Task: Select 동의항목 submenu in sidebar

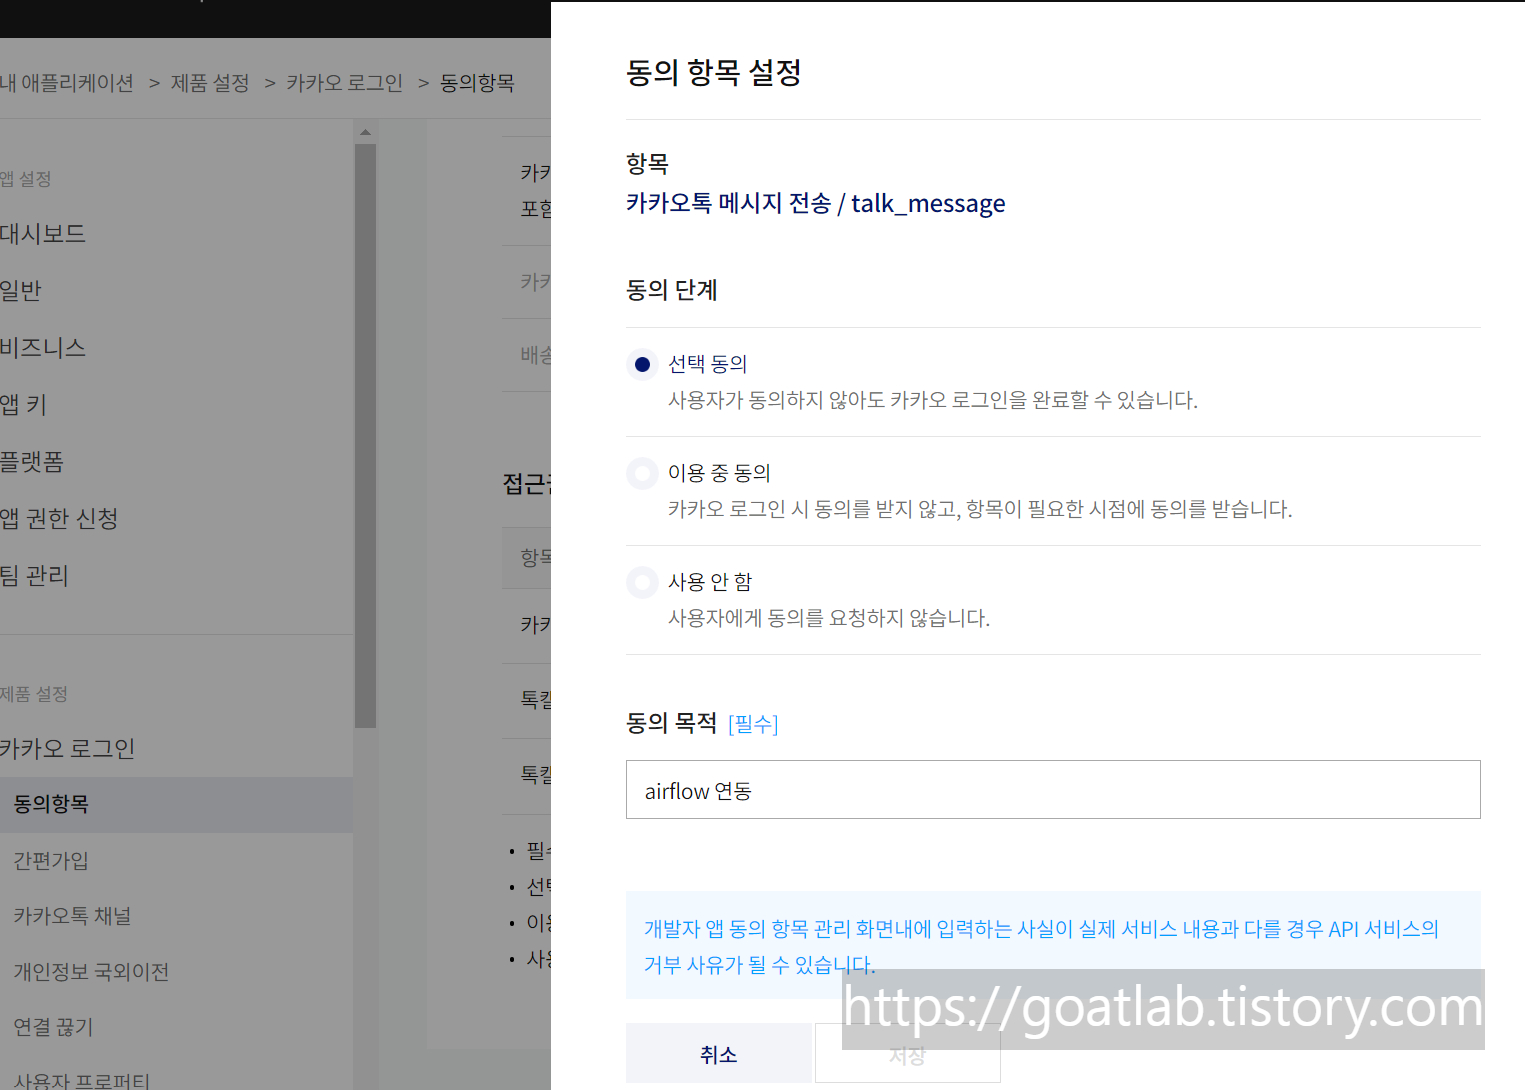Action: [x=176, y=805]
